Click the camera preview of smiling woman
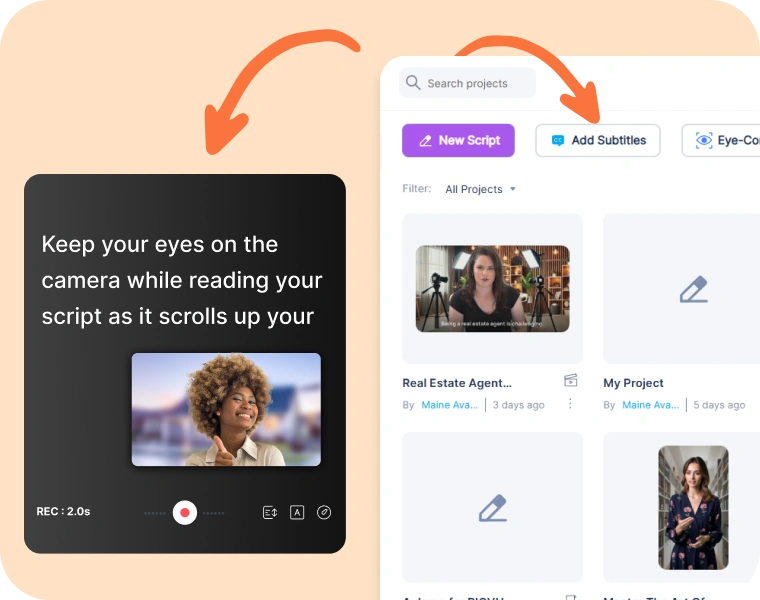Screen dimensions: 760x600 pyautogui.click(x=226, y=410)
